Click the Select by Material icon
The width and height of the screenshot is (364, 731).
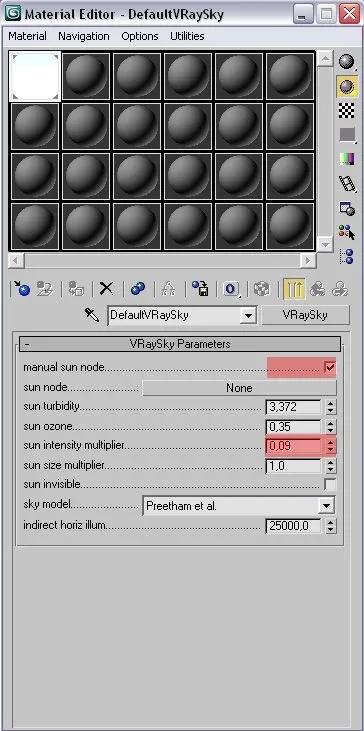click(347, 232)
